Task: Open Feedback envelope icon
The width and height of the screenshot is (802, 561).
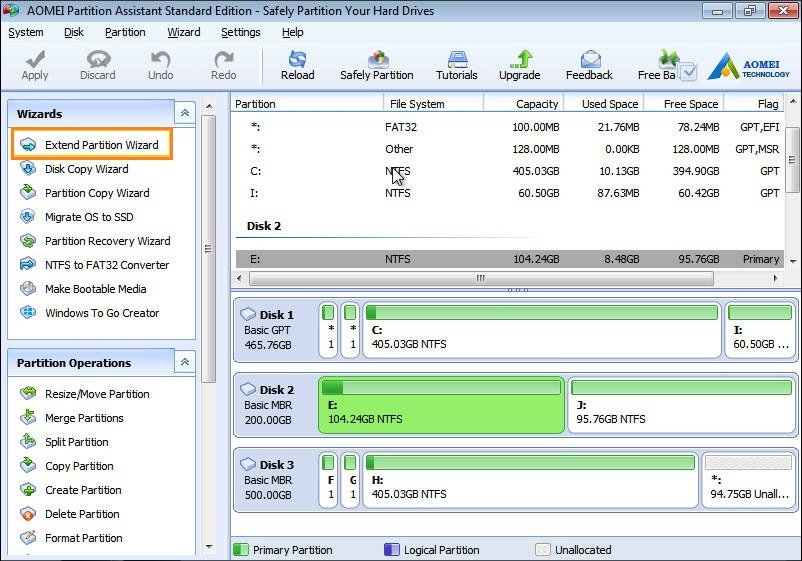Action: (x=590, y=59)
